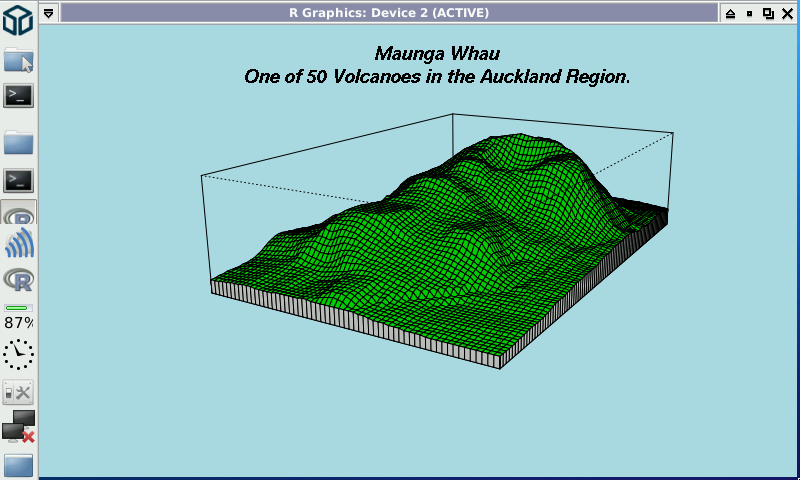Launch the upper terminal icon
Screen dimensions: 800x480
[19, 96]
